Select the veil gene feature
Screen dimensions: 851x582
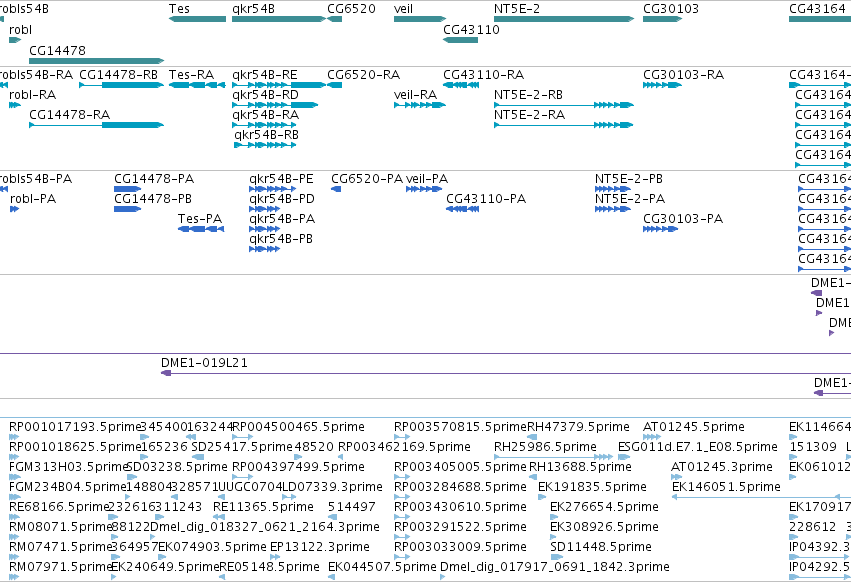[x=420, y=19]
